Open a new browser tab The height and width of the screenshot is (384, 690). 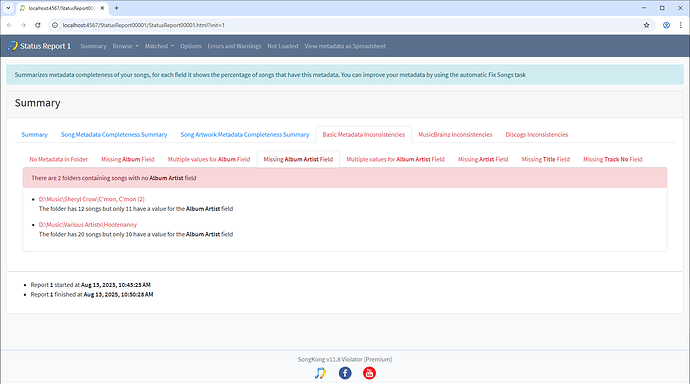pyautogui.click(x=117, y=8)
